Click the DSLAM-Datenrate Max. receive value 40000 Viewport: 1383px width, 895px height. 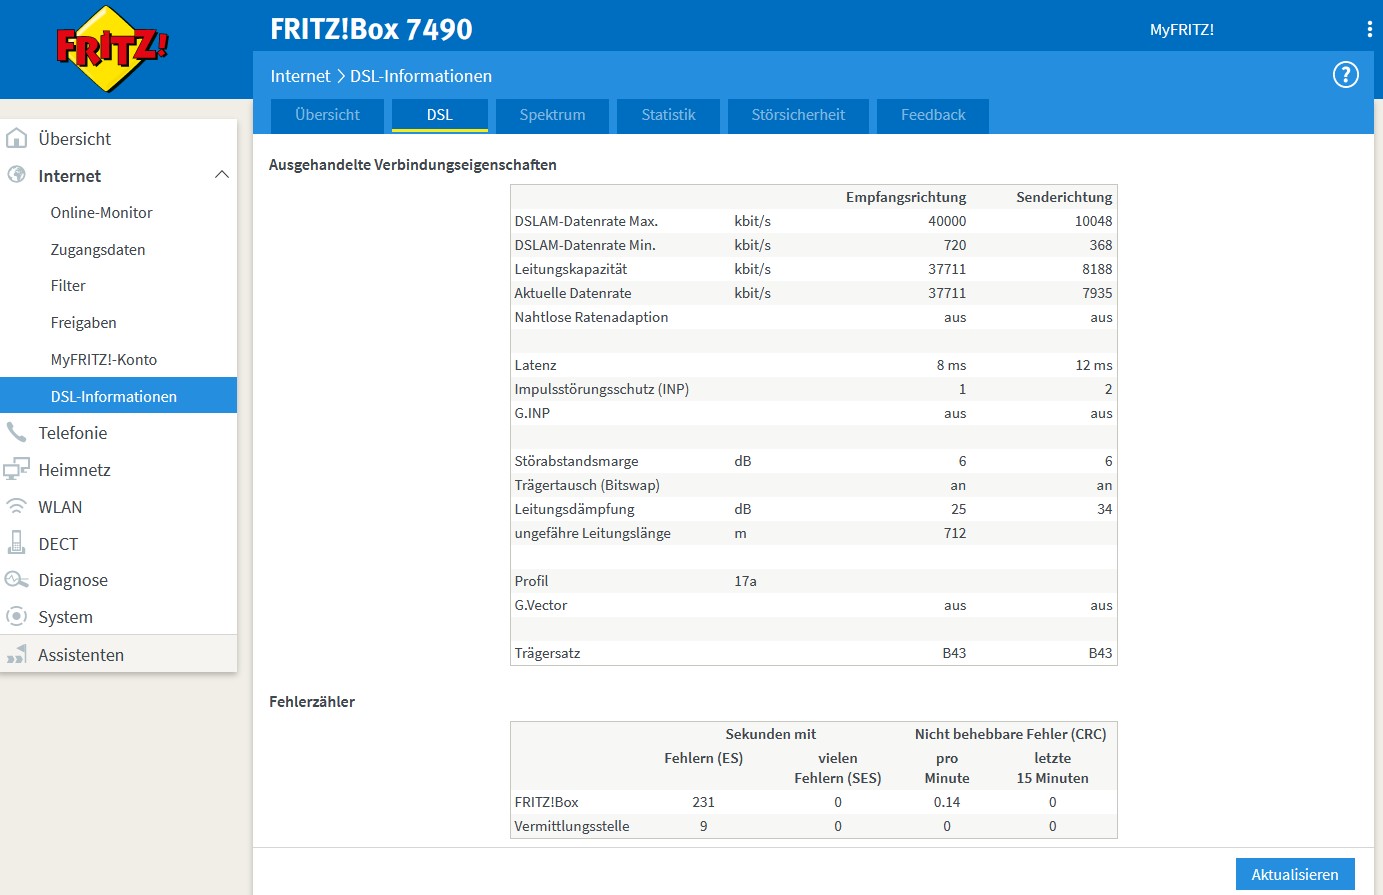(x=947, y=221)
